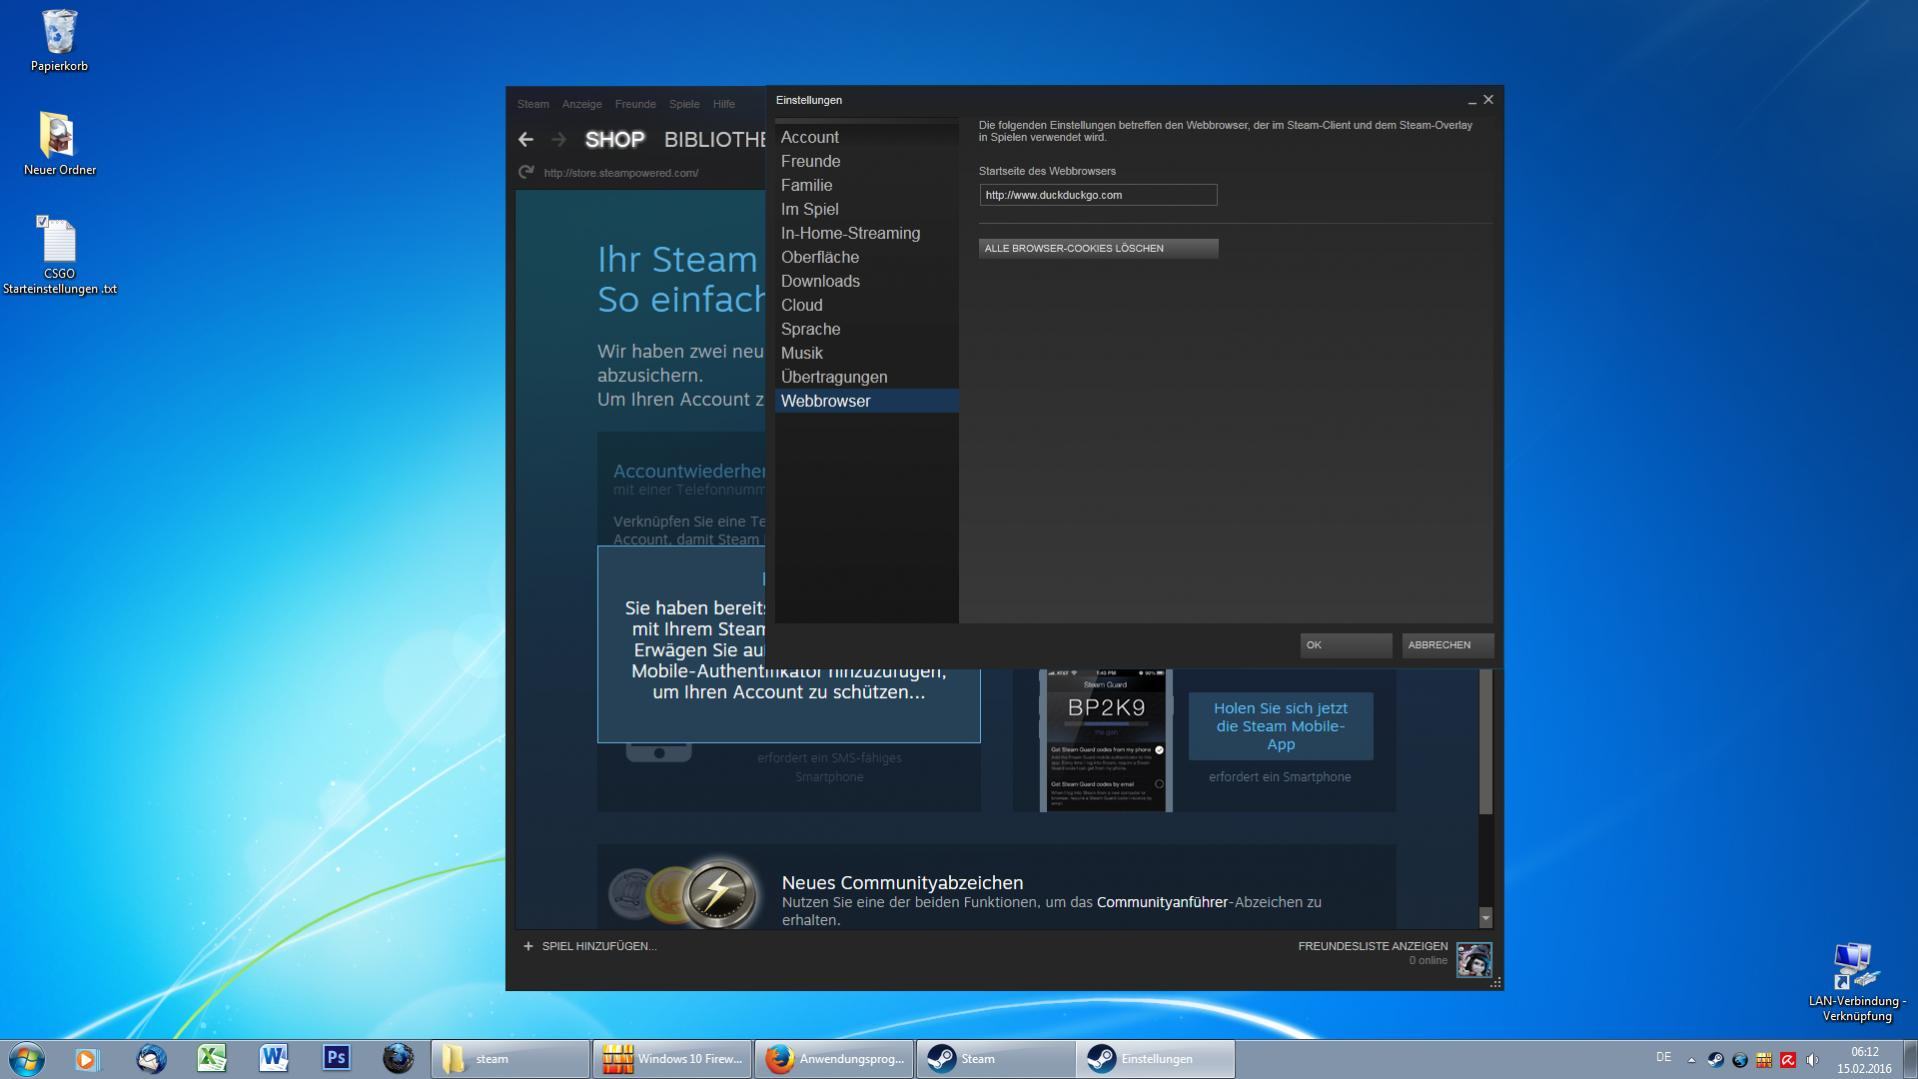Cancel settings with Abbrechen button
This screenshot has height=1079, width=1918.
click(x=1447, y=645)
